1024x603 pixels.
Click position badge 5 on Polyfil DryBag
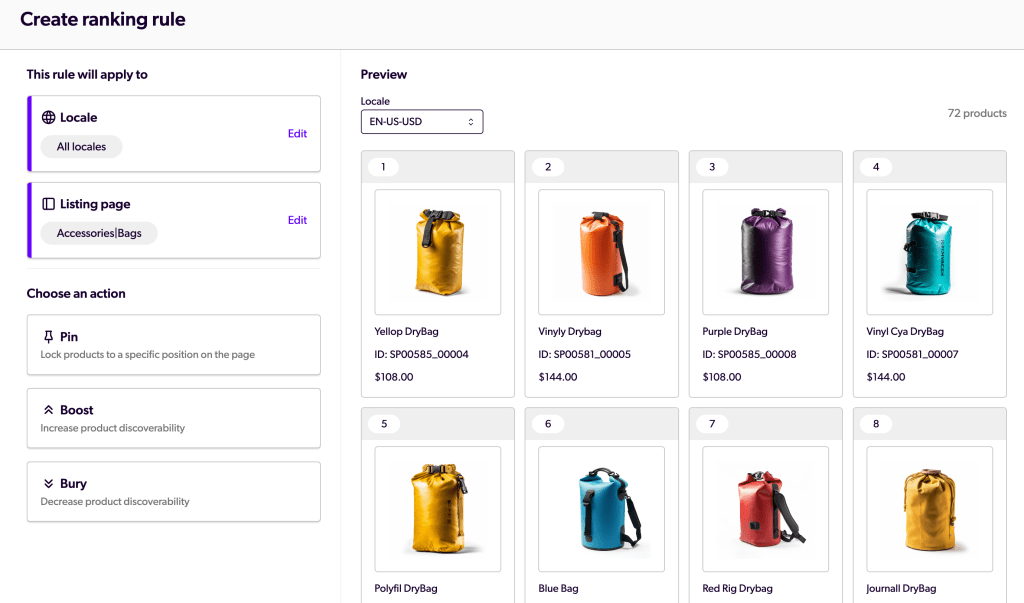(x=384, y=424)
